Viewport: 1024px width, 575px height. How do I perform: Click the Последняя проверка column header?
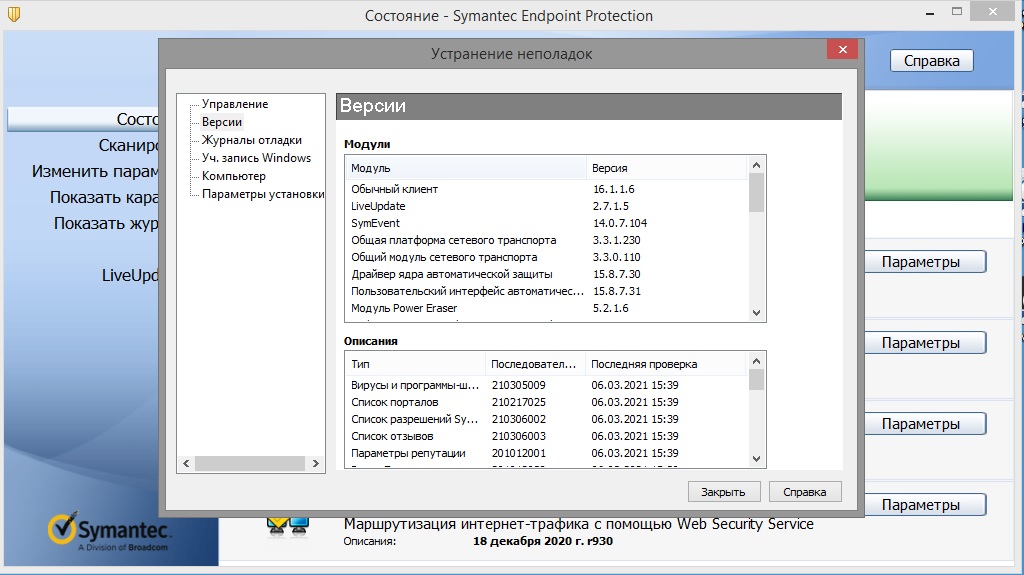pos(665,364)
